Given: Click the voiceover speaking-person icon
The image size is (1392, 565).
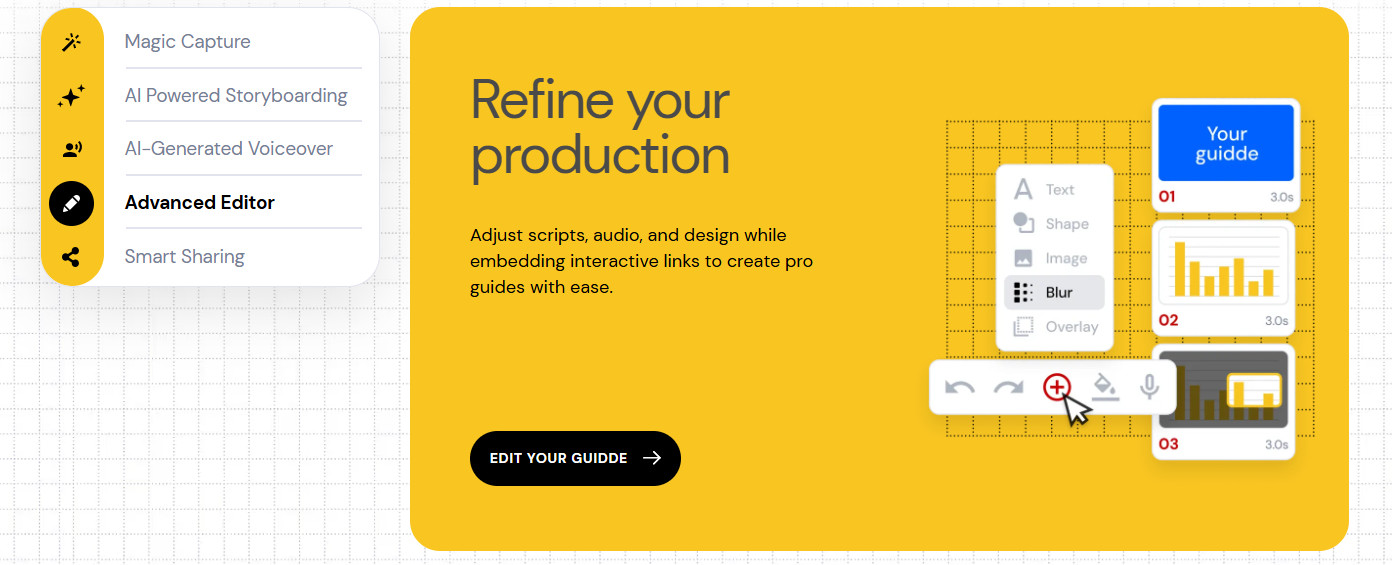Looking at the screenshot, I should pyautogui.click(x=71, y=150).
